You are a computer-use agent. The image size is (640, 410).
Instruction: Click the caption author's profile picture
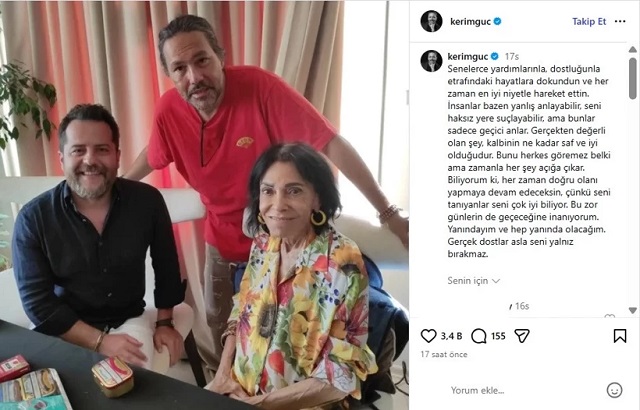(x=431, y=61)
